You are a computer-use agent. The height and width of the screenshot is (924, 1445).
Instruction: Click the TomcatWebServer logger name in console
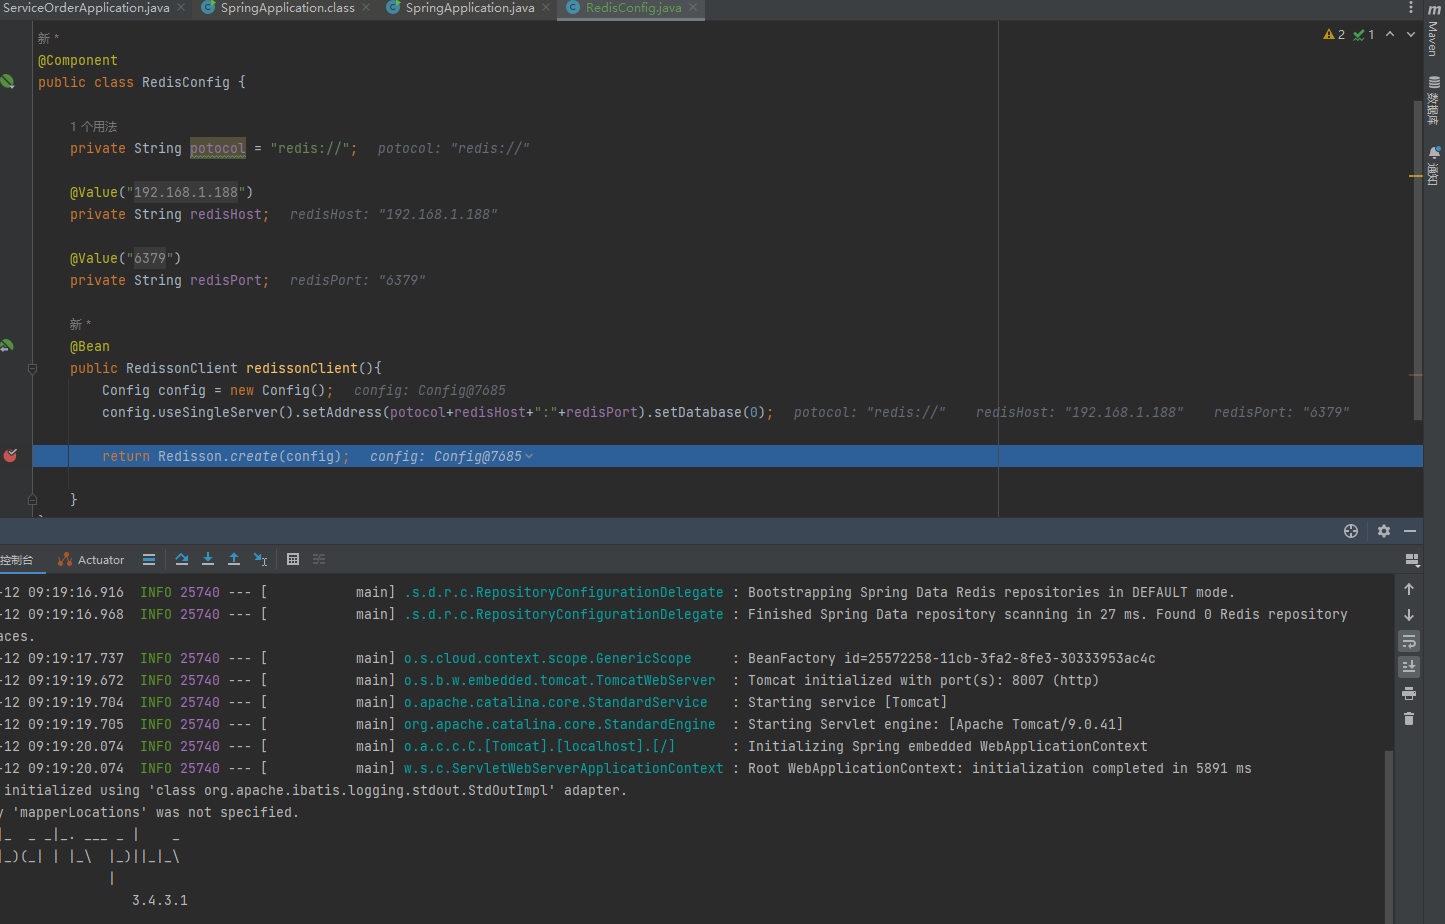coord(560,681)
